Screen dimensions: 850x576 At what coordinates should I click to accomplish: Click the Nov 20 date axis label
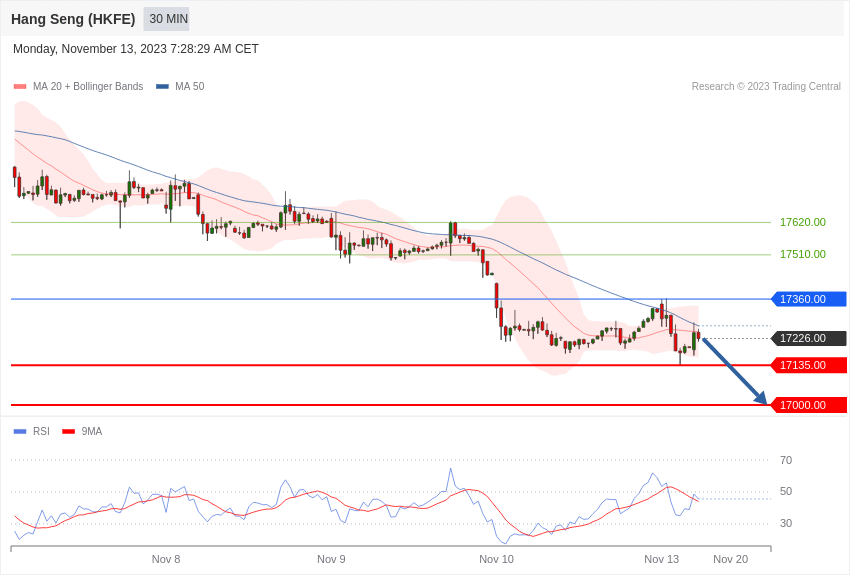[731, 559]
